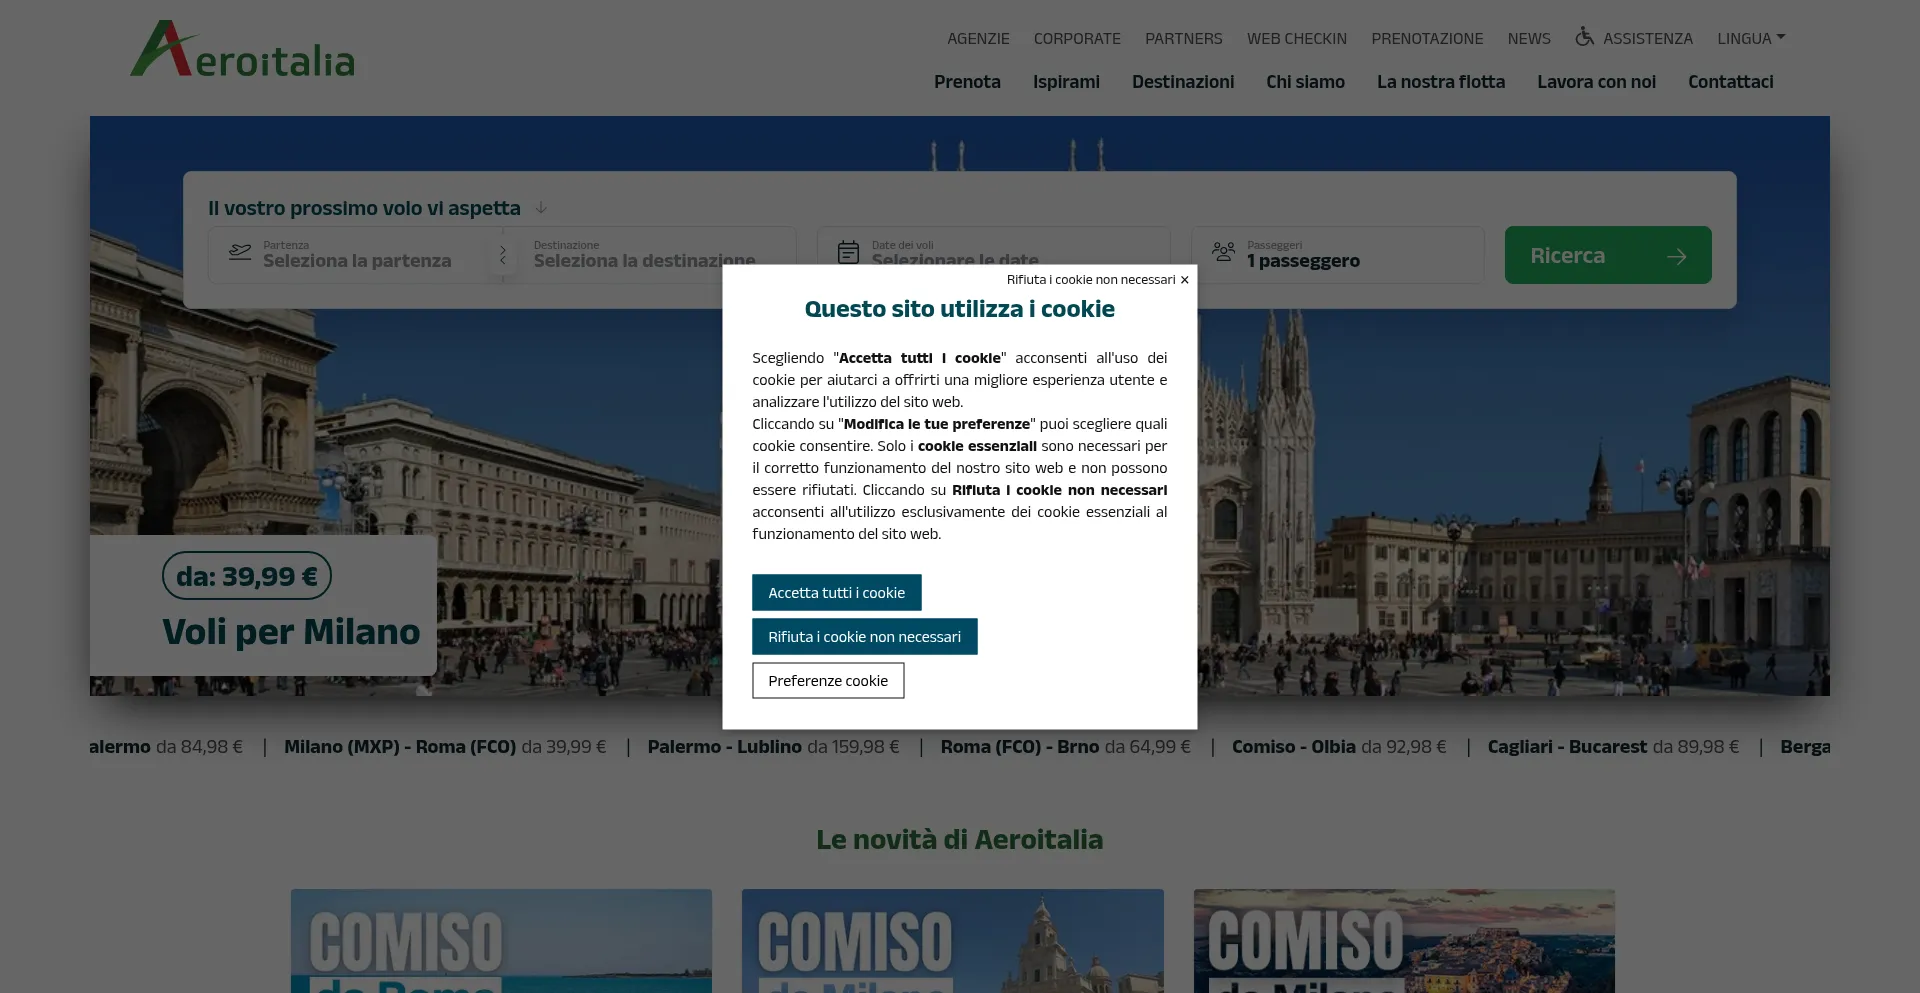Click Milano (MXP) - Roma (FCO) fare link

tap(444, 747)
